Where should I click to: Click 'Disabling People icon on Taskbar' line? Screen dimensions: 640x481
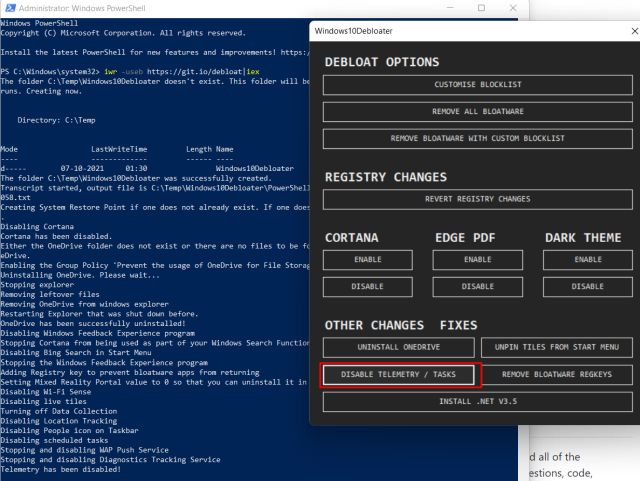pyautogui.click(x=69, y=431)
